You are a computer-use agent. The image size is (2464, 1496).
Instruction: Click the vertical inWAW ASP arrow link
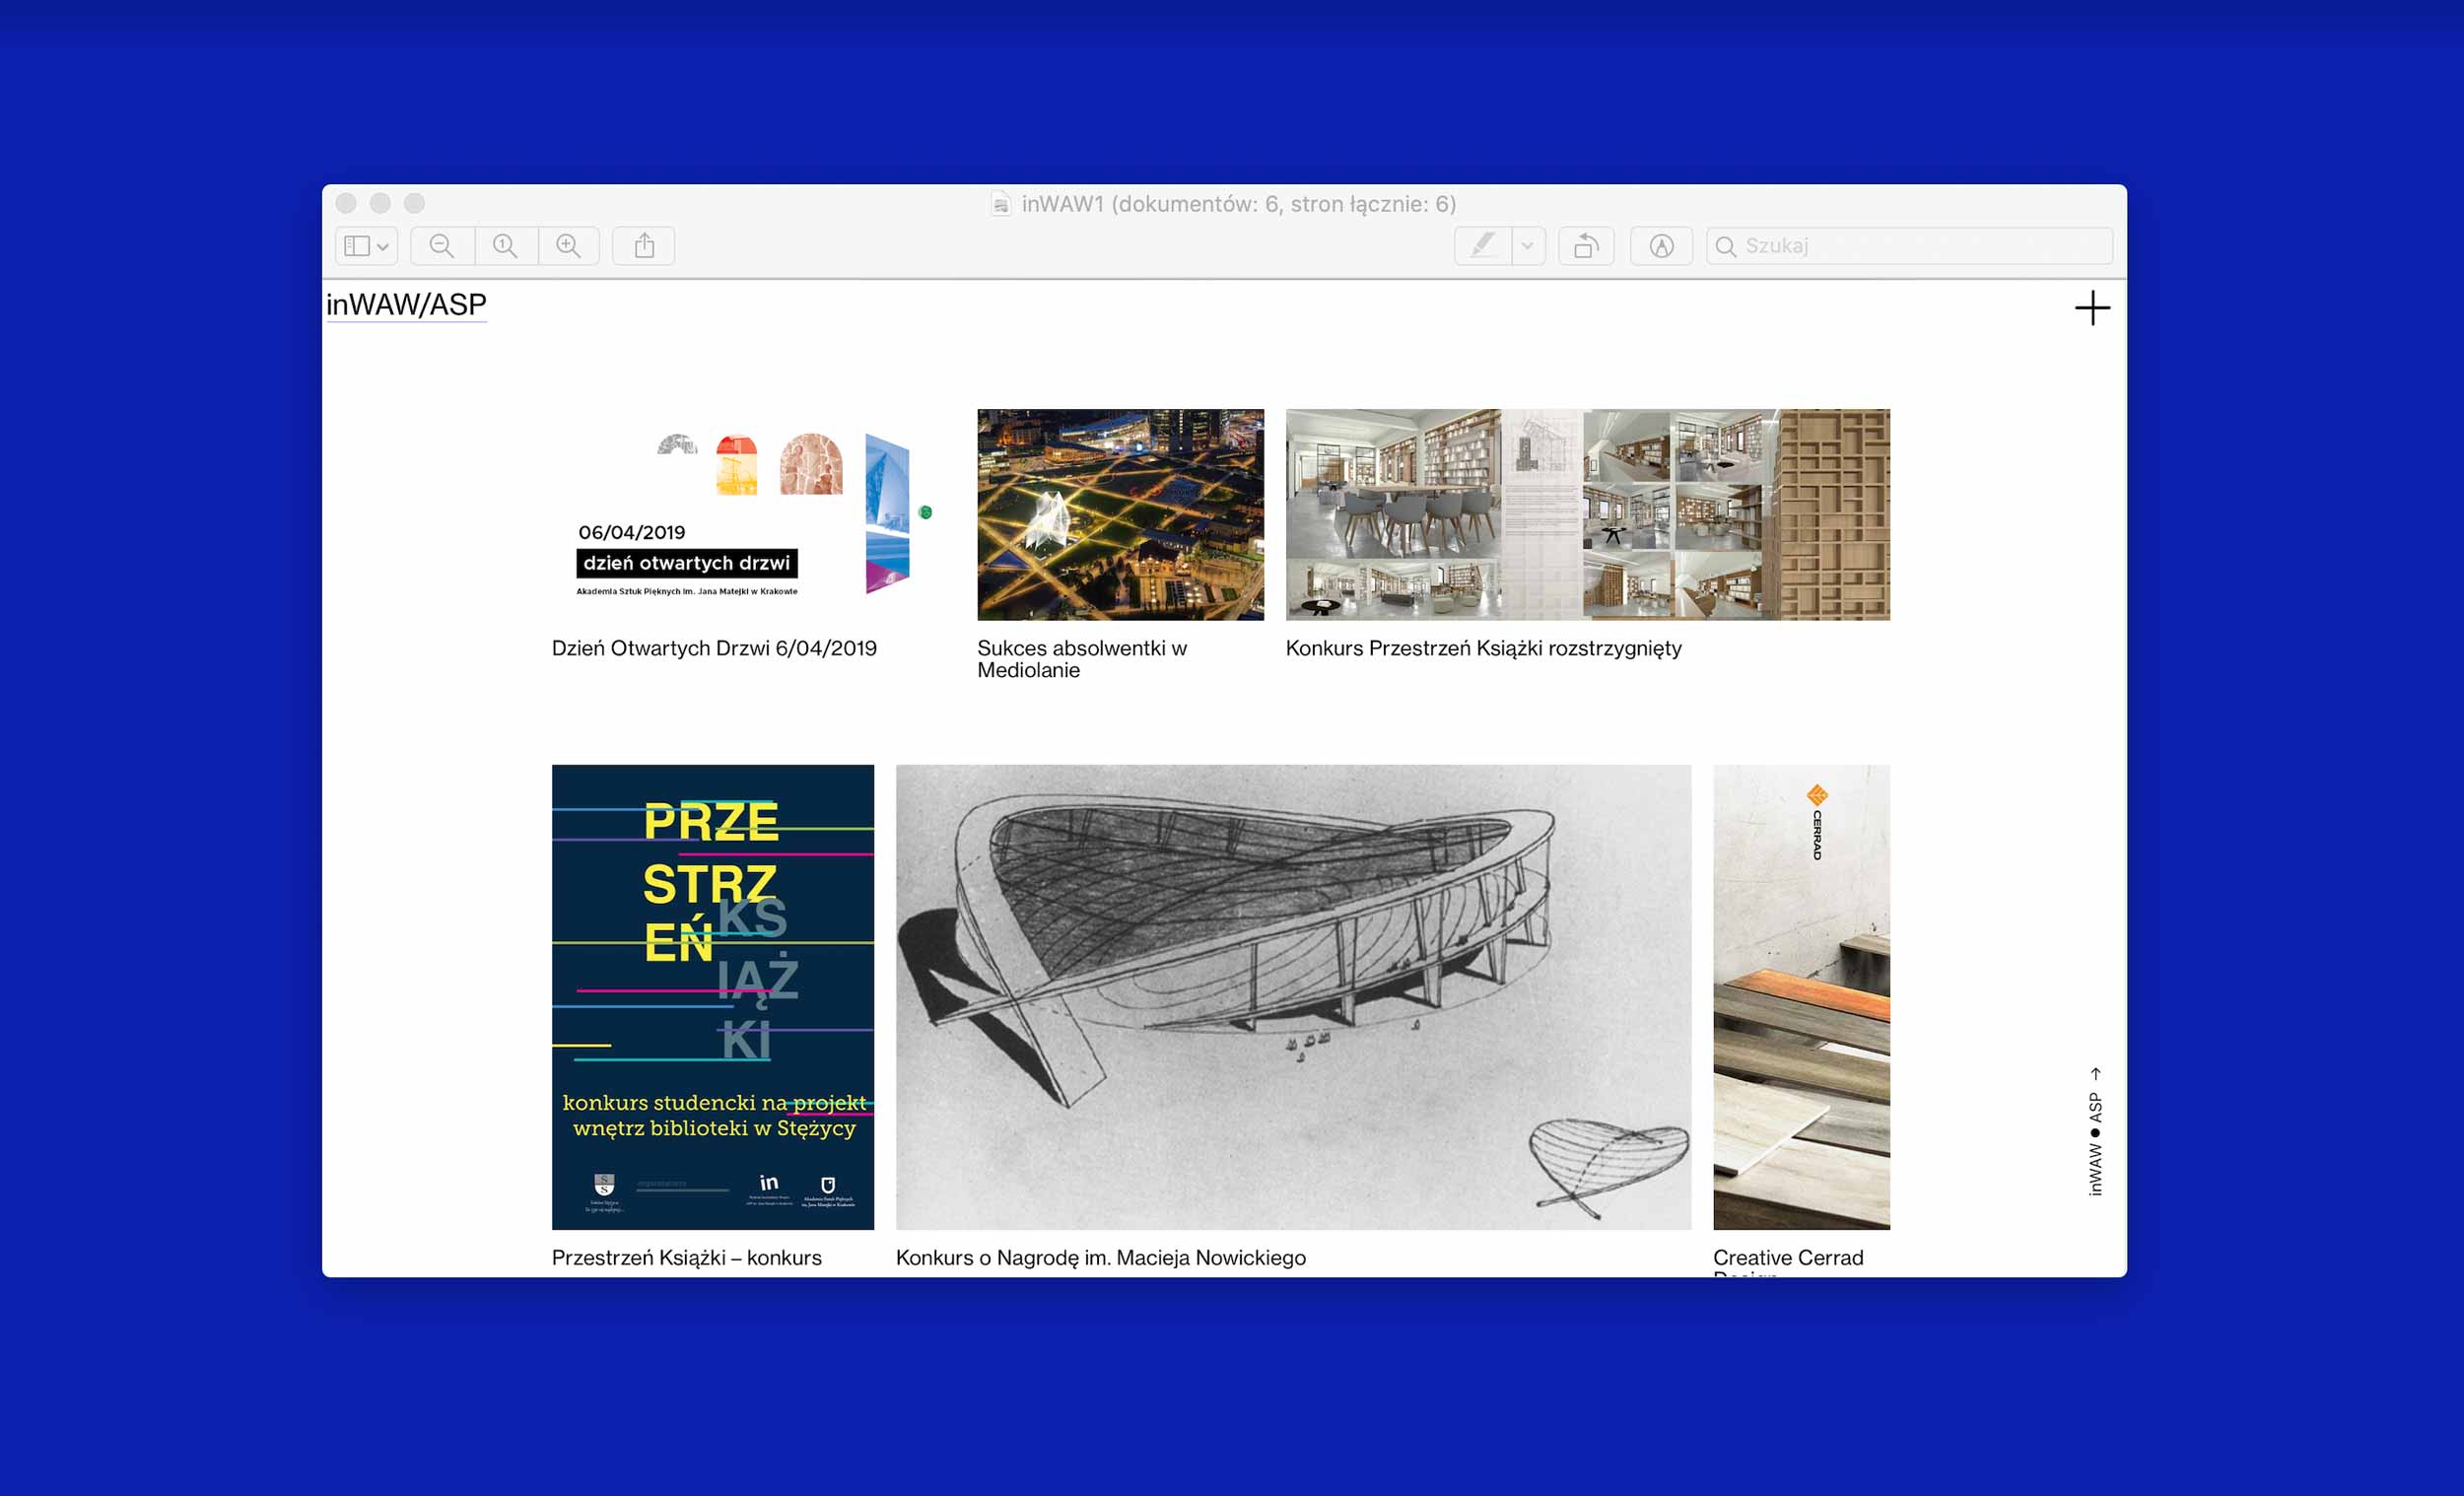tap(2095, 1132)
